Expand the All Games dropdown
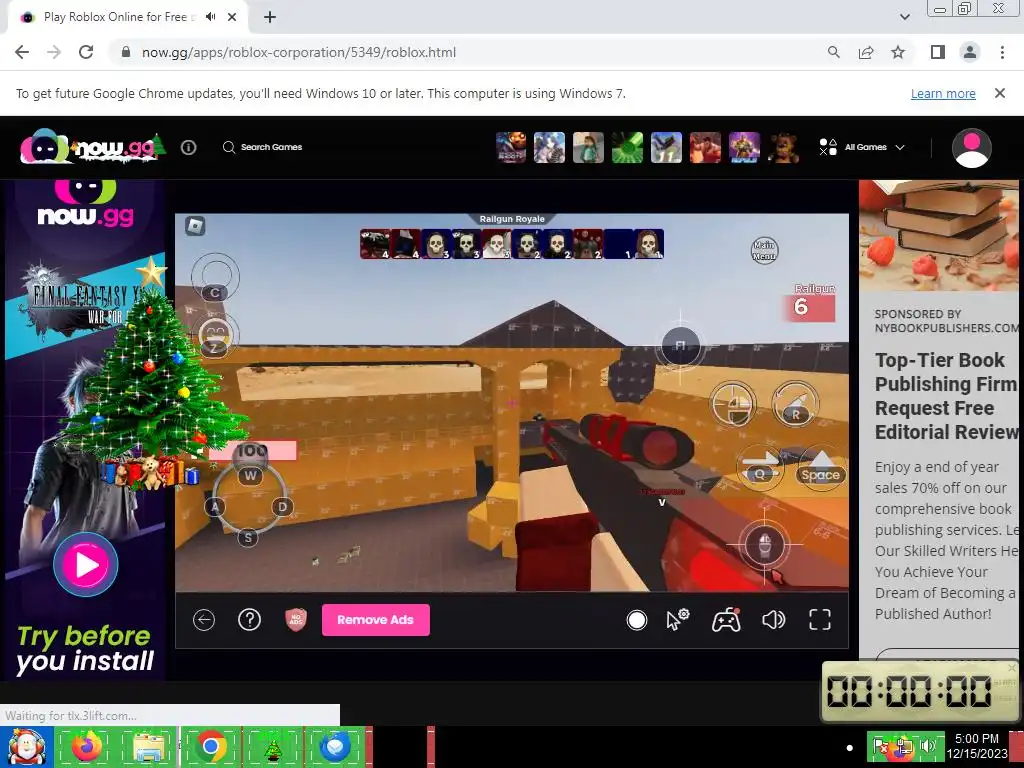Viewport: 1024px width, 768px height. point(862,147)
